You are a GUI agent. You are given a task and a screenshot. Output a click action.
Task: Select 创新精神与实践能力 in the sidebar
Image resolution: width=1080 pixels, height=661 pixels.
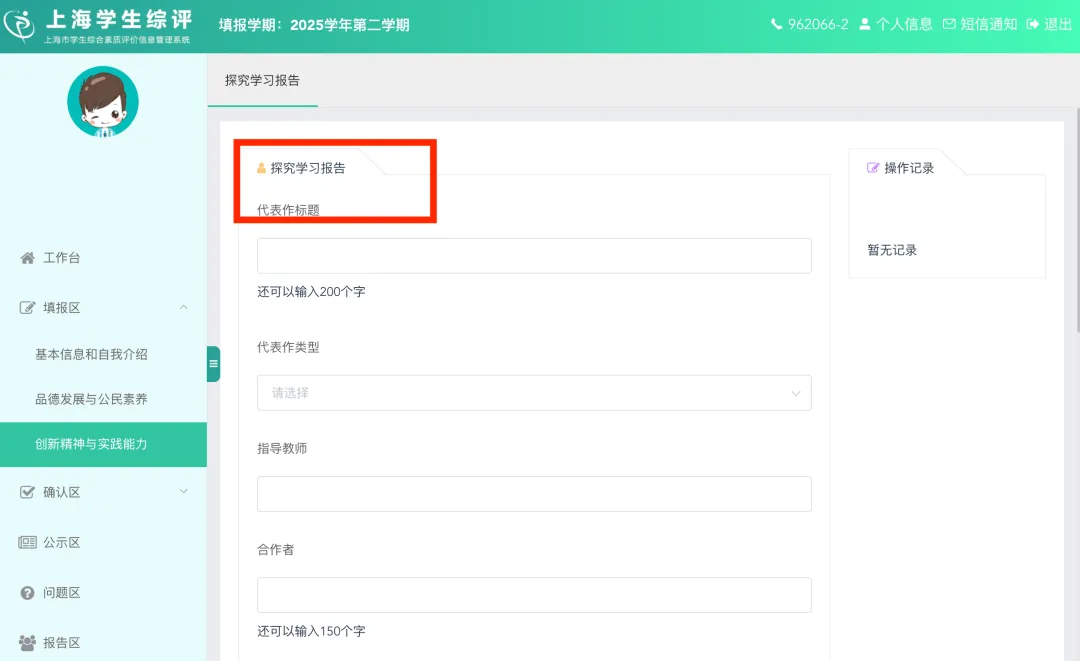click(103, 444)
